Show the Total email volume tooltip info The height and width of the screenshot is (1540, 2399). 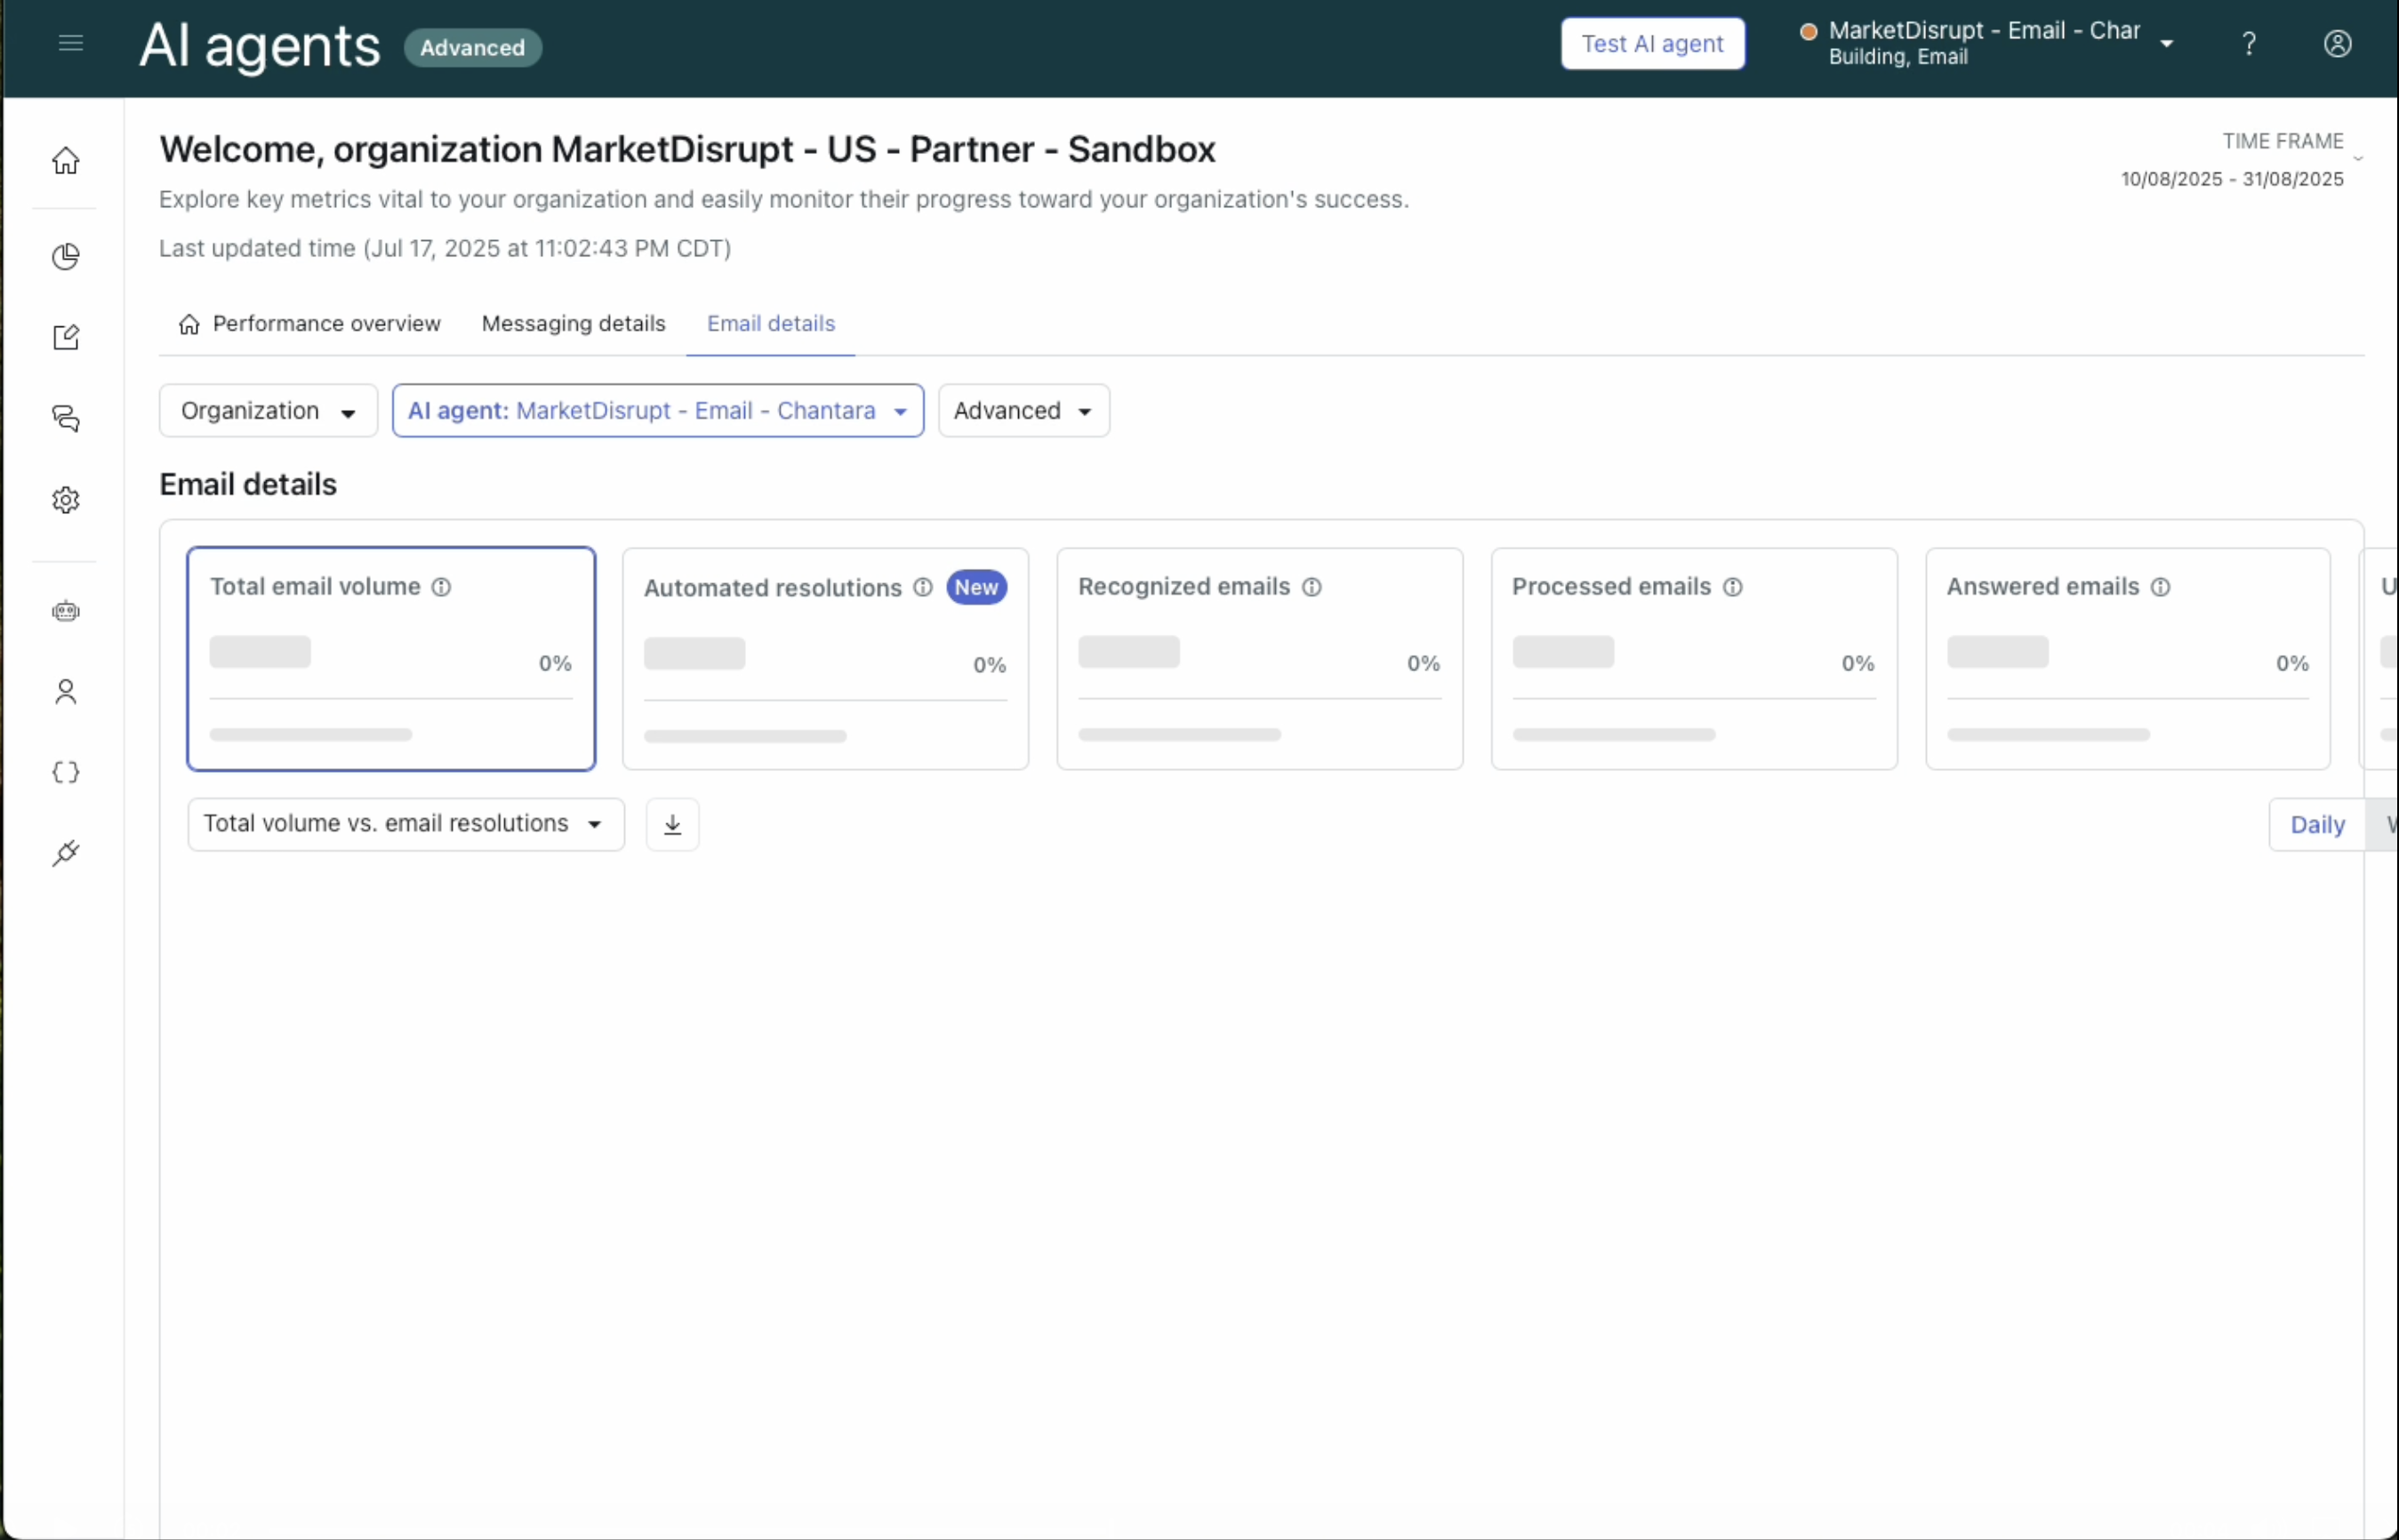tap(441, 587)
